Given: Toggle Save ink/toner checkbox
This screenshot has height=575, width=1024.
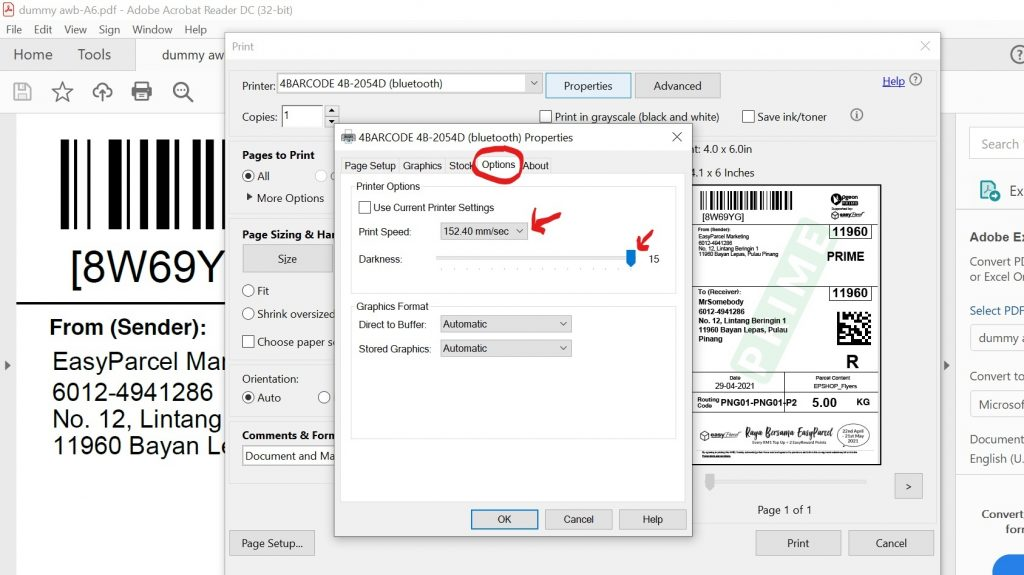Looking at the screenshot, I should tap(748, 116).
